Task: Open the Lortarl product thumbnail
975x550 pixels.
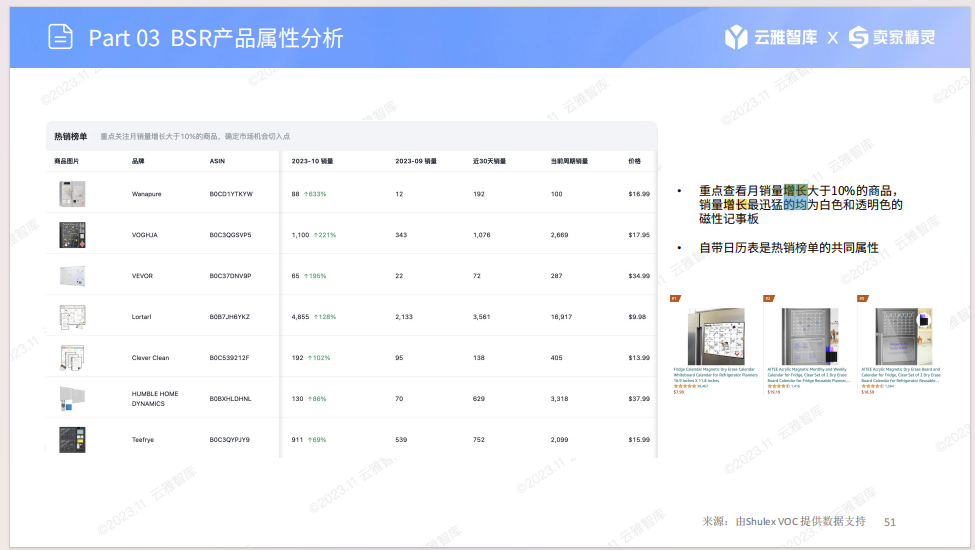Action: click(72, 317)
